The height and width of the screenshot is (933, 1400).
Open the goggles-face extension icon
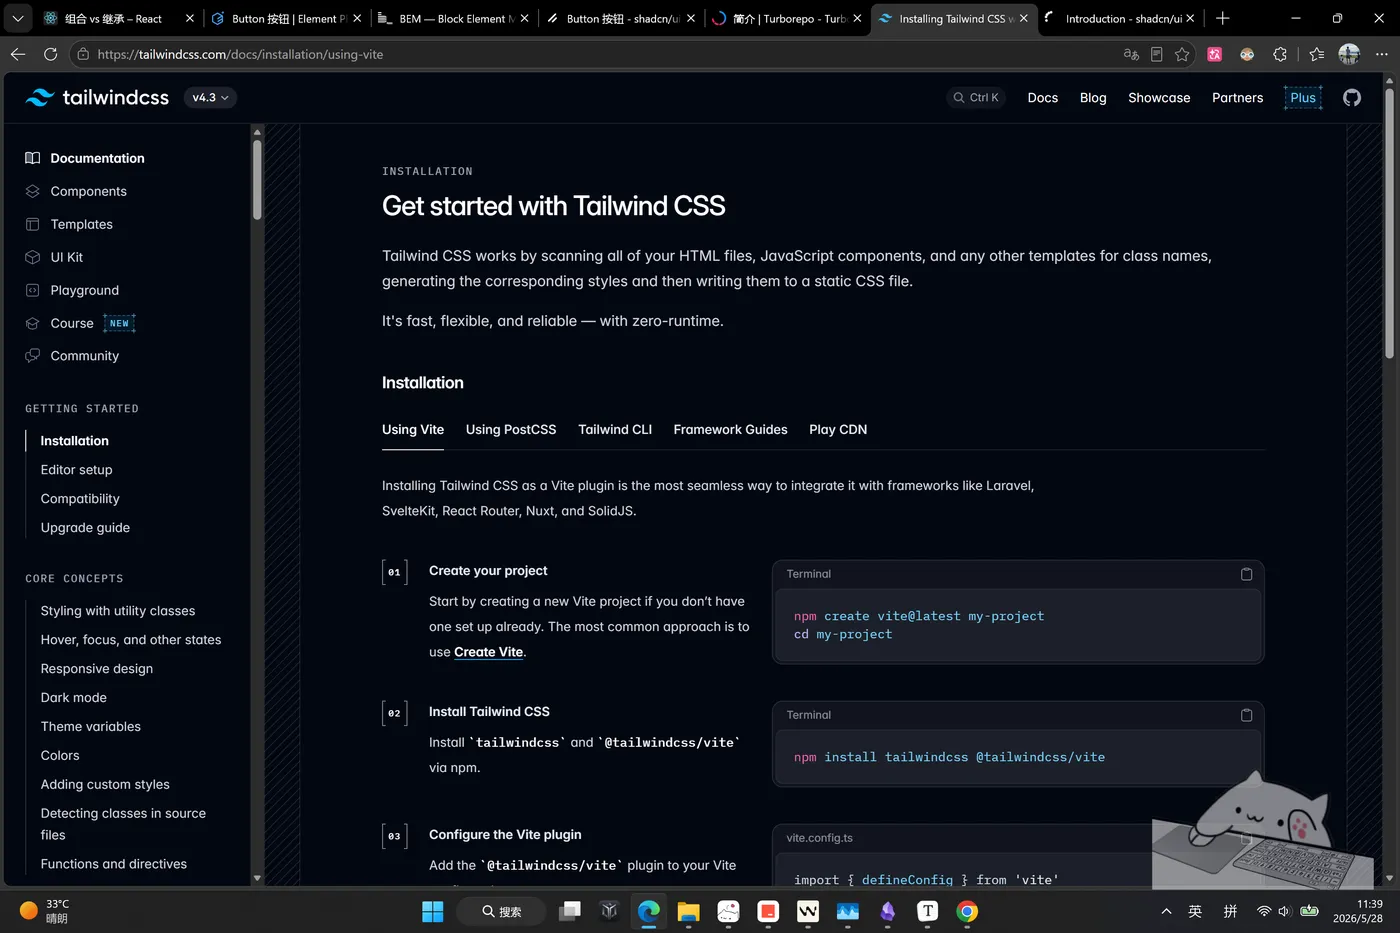(x=1247, y=54)
